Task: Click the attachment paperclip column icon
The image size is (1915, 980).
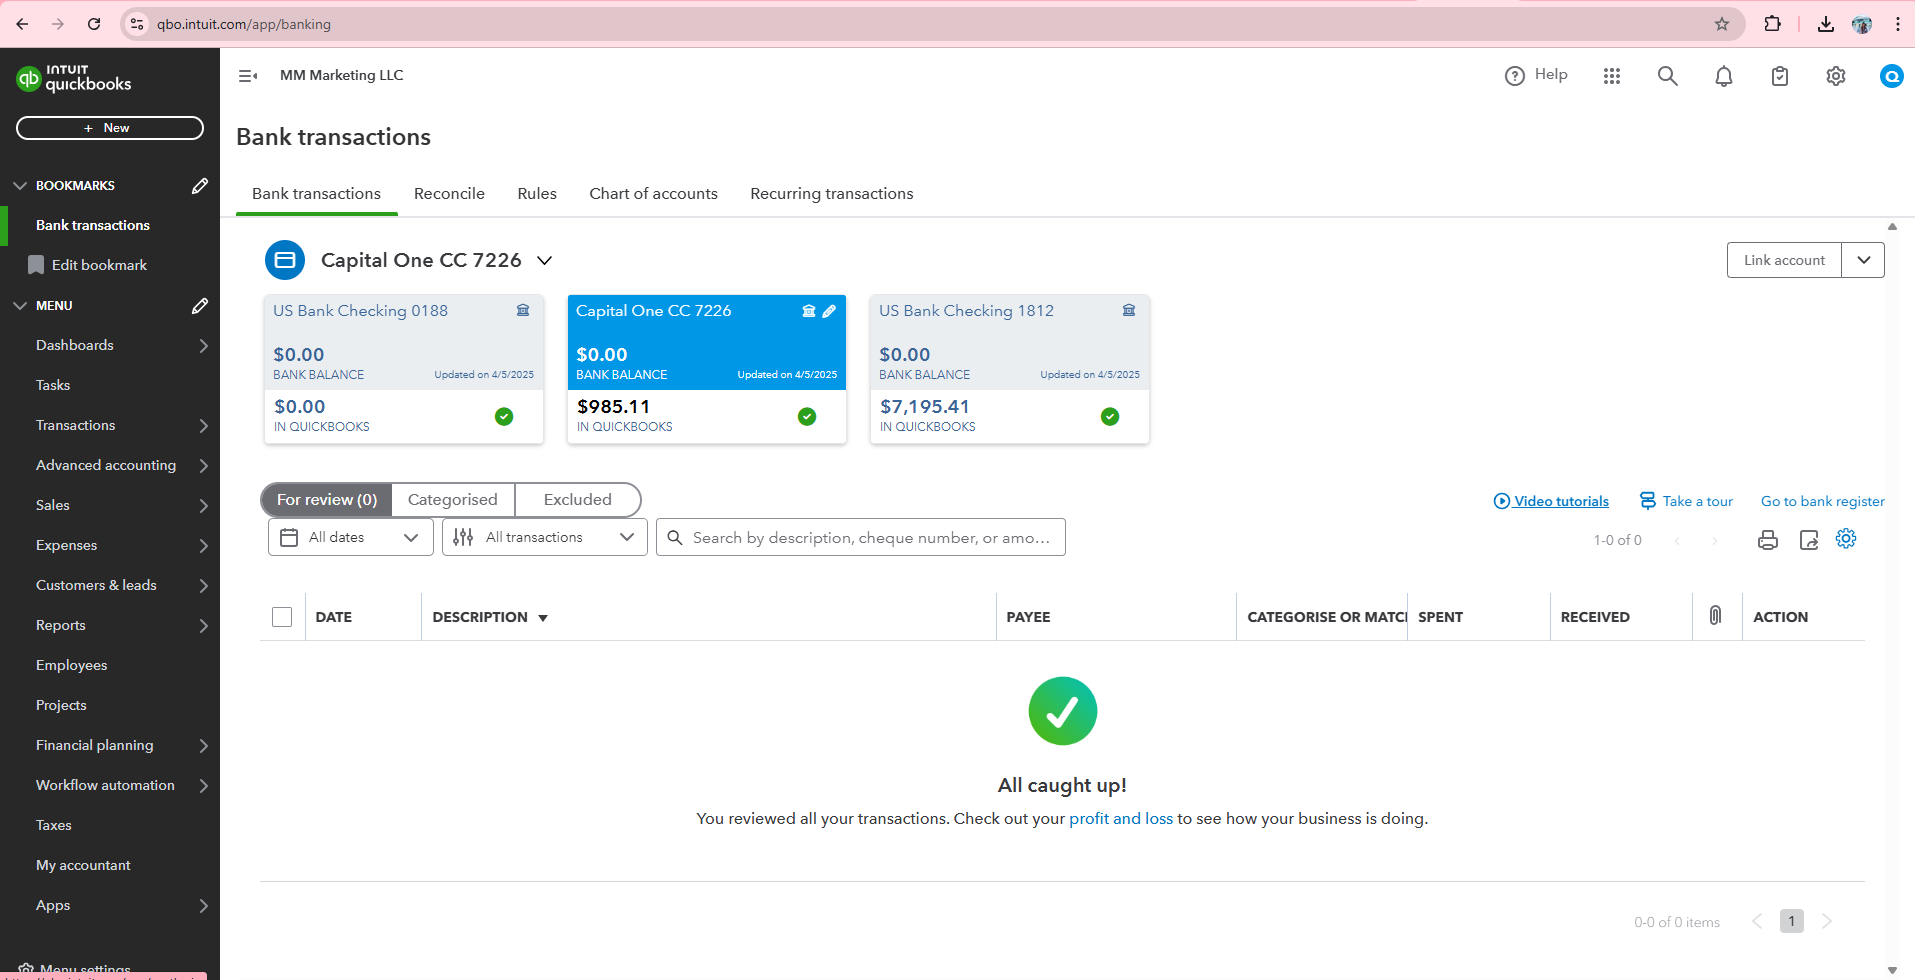Action: click(x=1715, y=616)
